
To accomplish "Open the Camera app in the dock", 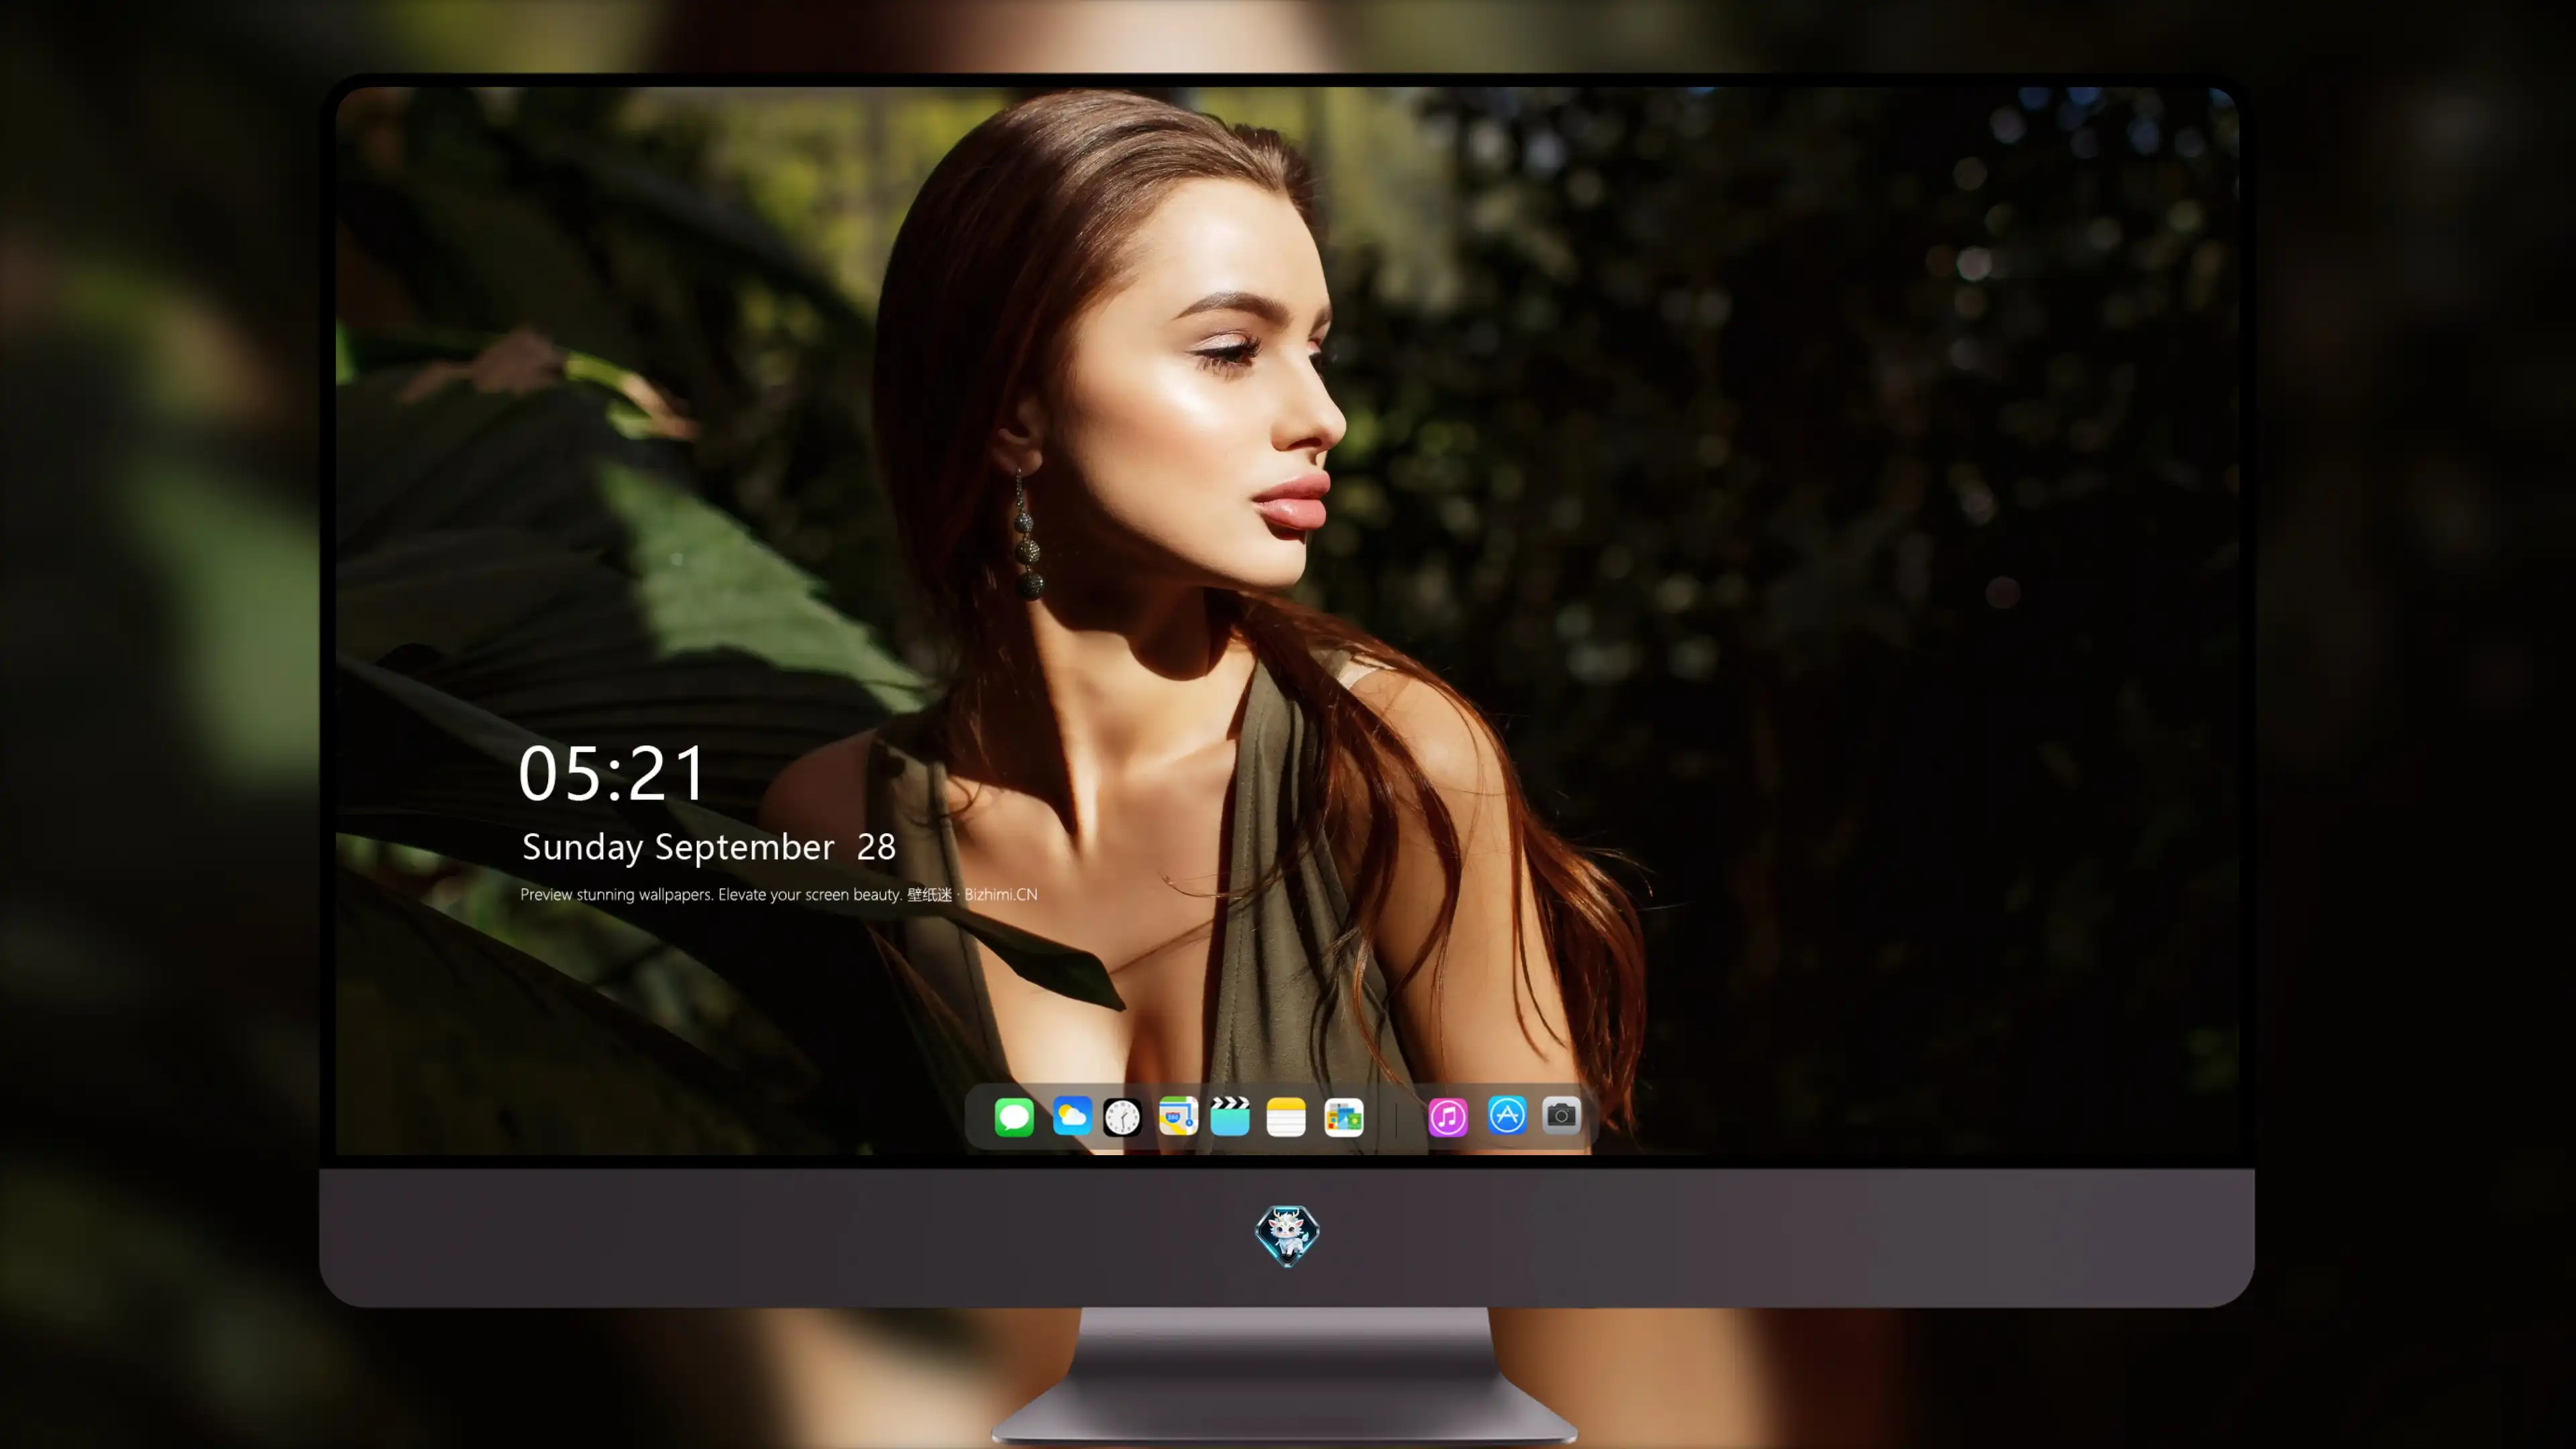I will coord(1561,1115).
